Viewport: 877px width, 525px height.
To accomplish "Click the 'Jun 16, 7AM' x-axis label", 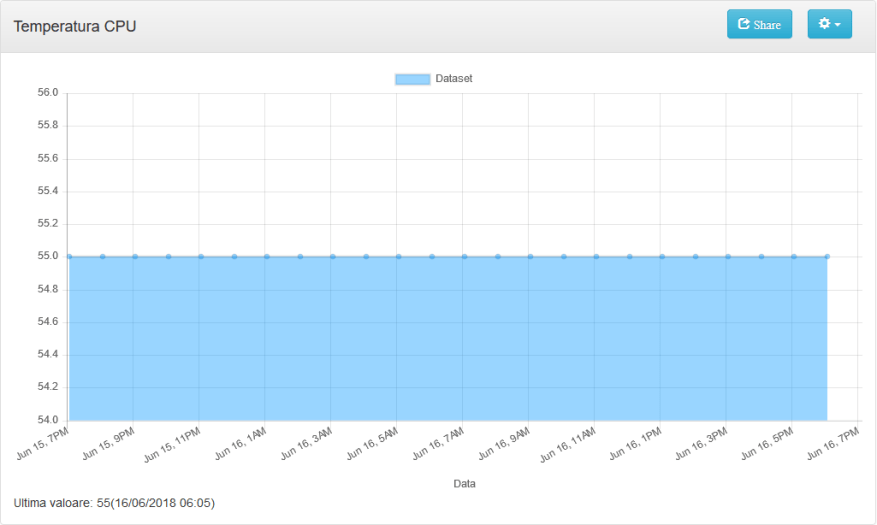I will pyautogui.click(x=439, y=443).
